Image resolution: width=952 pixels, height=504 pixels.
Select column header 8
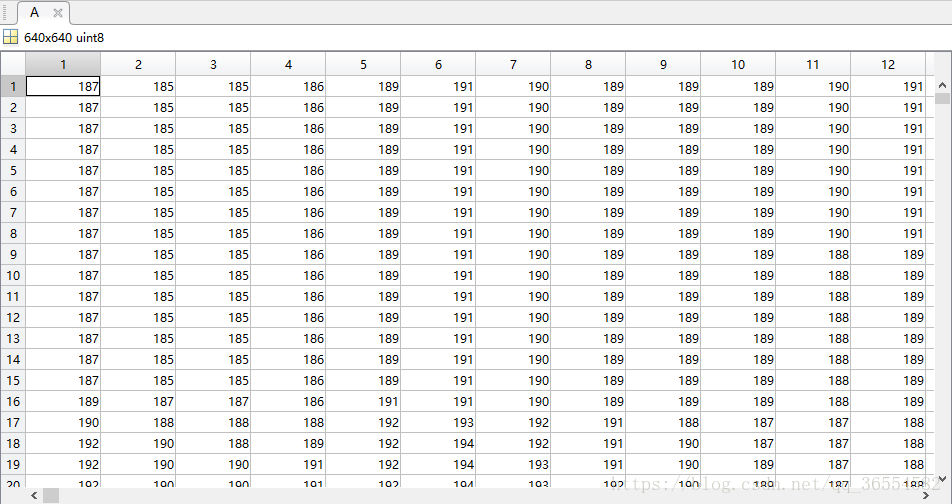point(588,64)
